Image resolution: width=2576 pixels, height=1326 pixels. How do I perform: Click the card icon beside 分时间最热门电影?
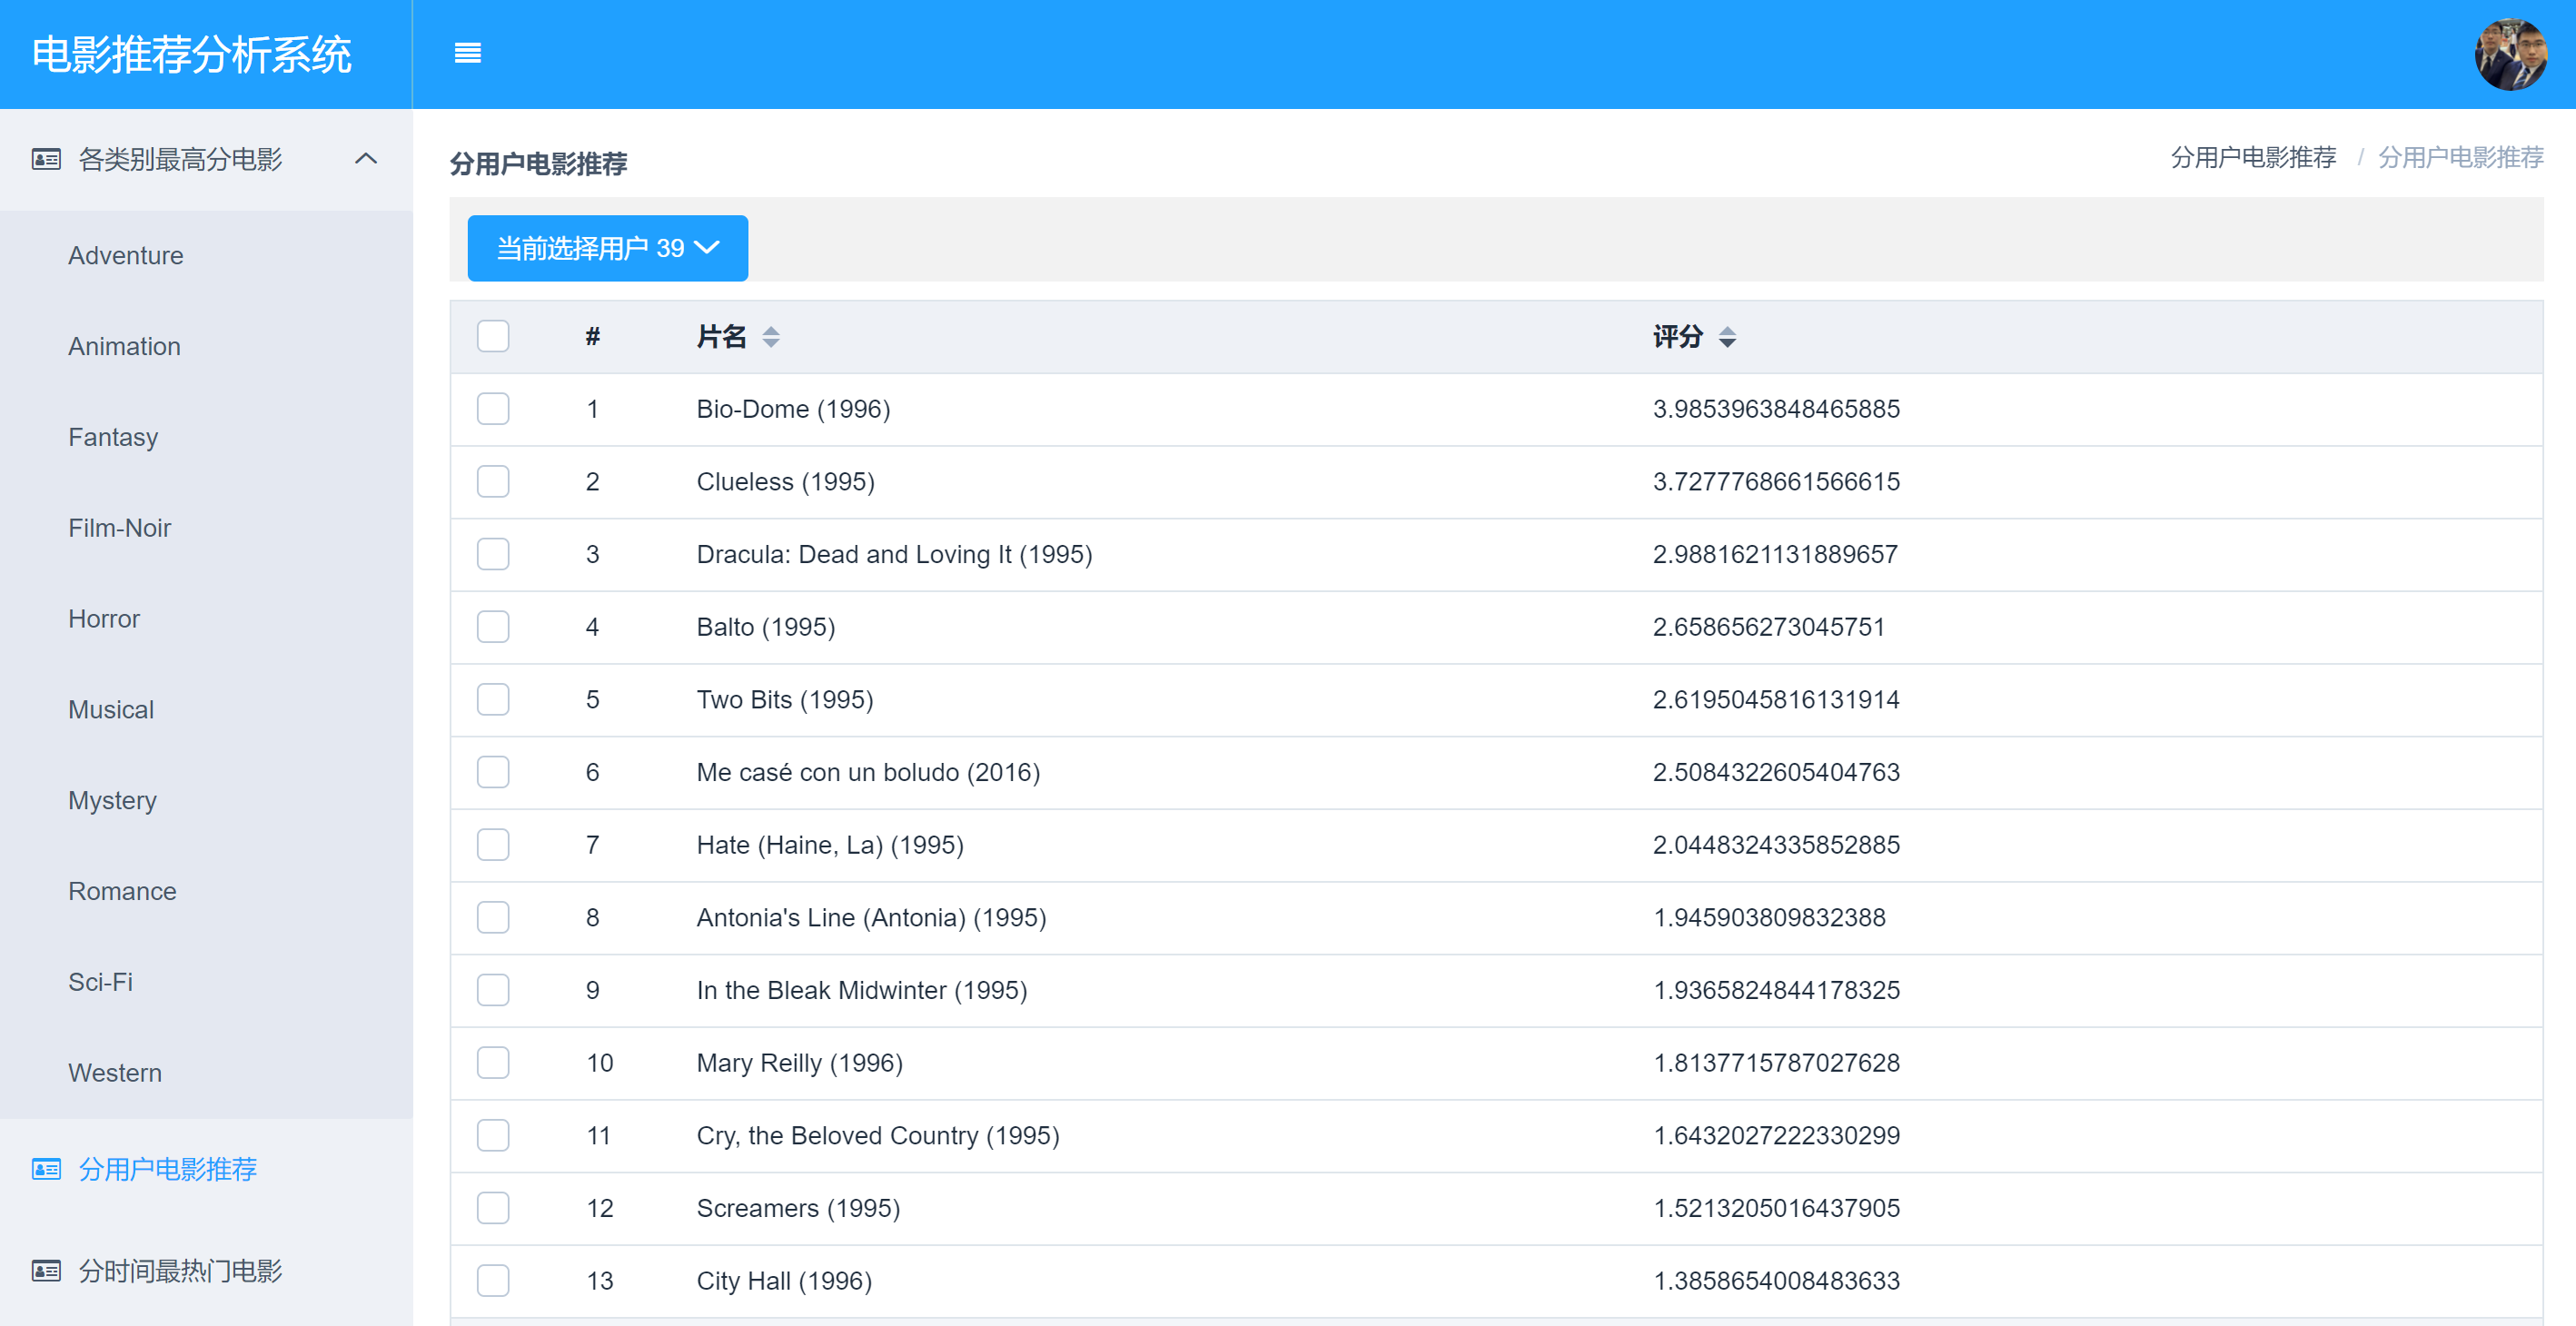(46, 1271)
